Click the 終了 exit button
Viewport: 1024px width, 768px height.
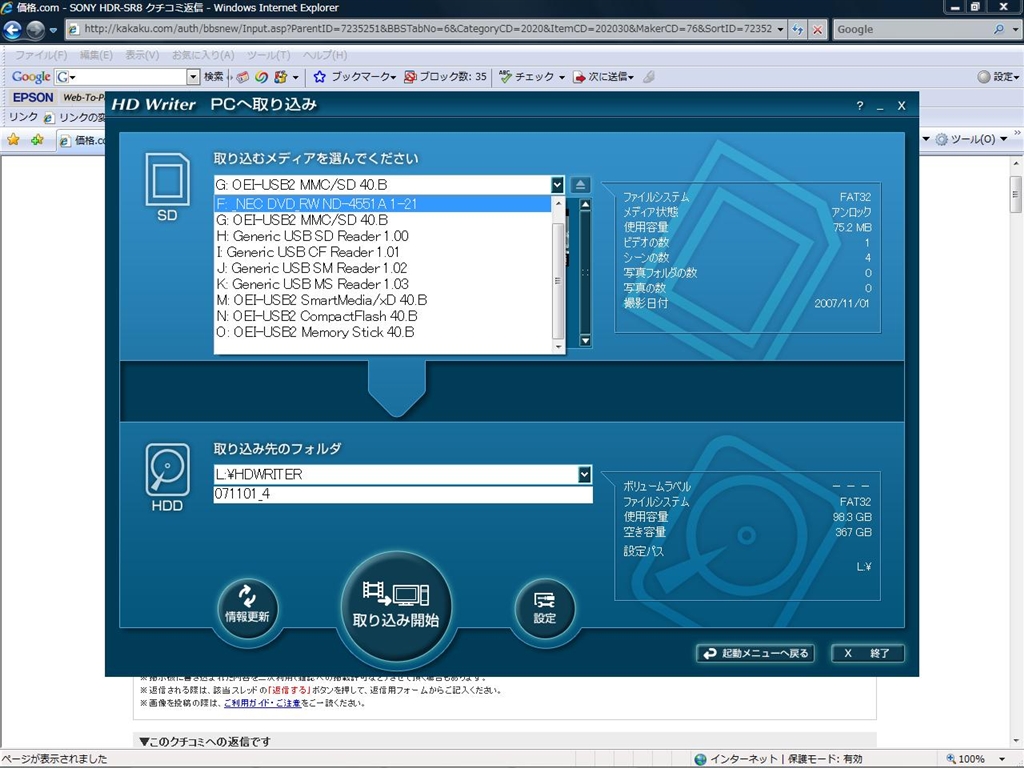coord(867,653)
